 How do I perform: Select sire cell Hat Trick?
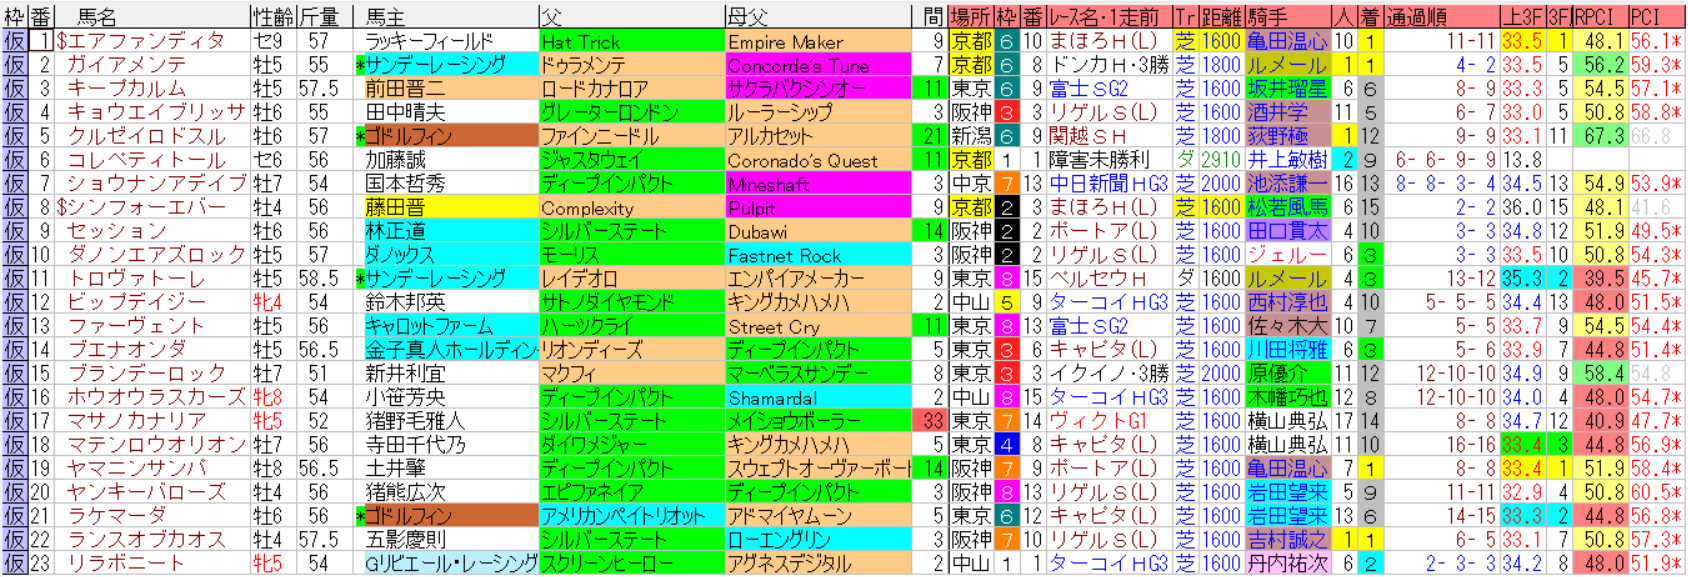click(x=581, y=41)
